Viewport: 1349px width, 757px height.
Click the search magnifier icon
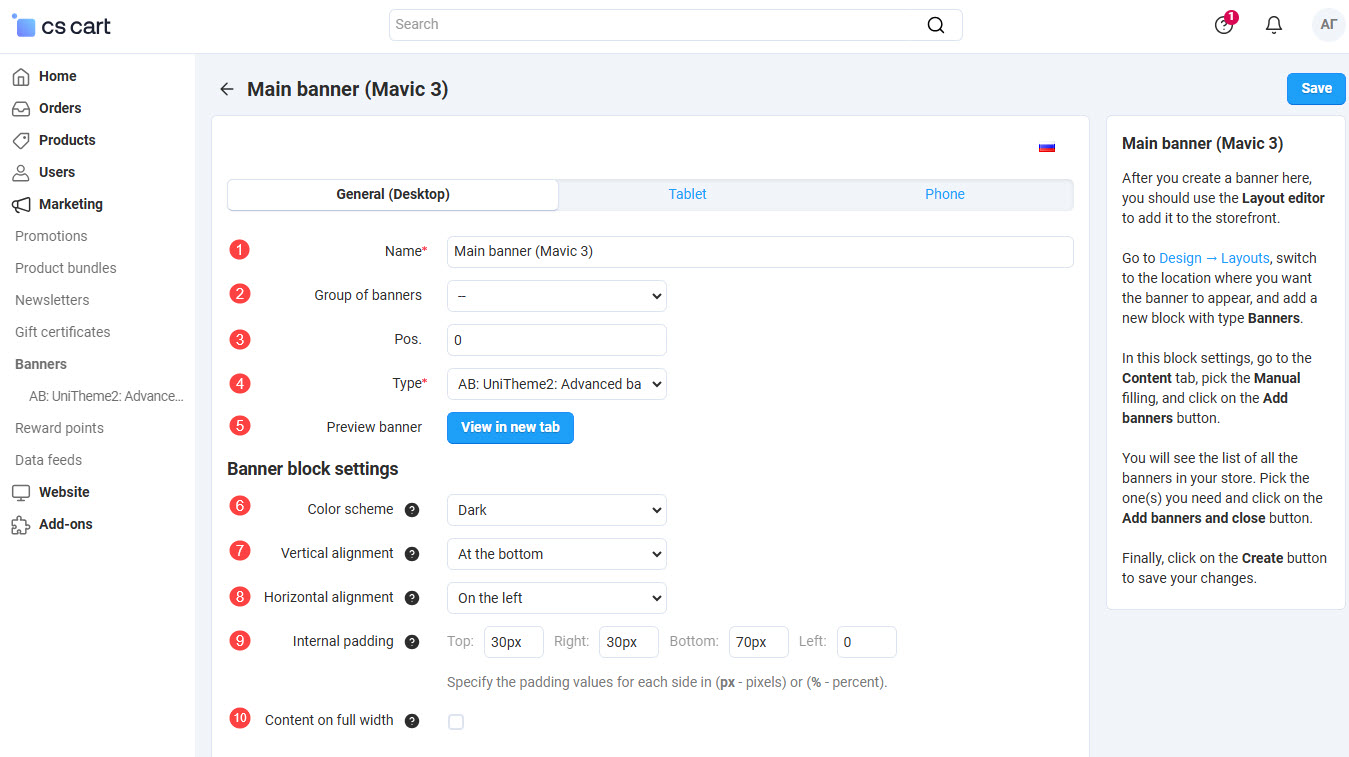936,25
